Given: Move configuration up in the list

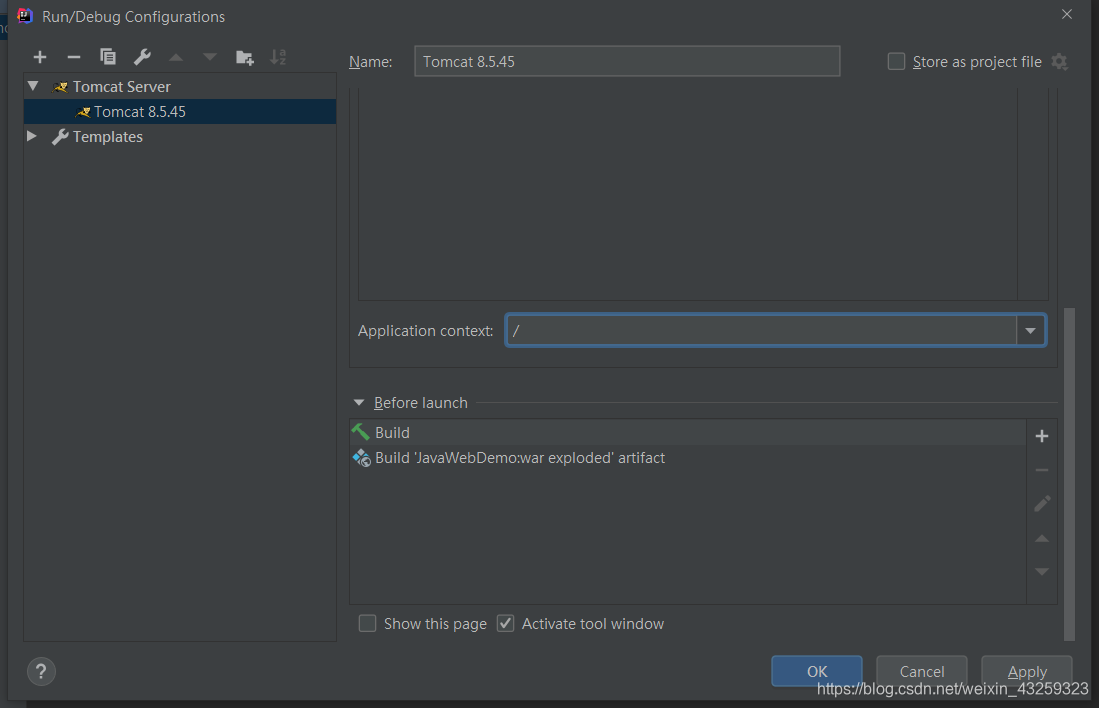Looking at the screenshot, I should pyautogui.click(x=176, y=57).
